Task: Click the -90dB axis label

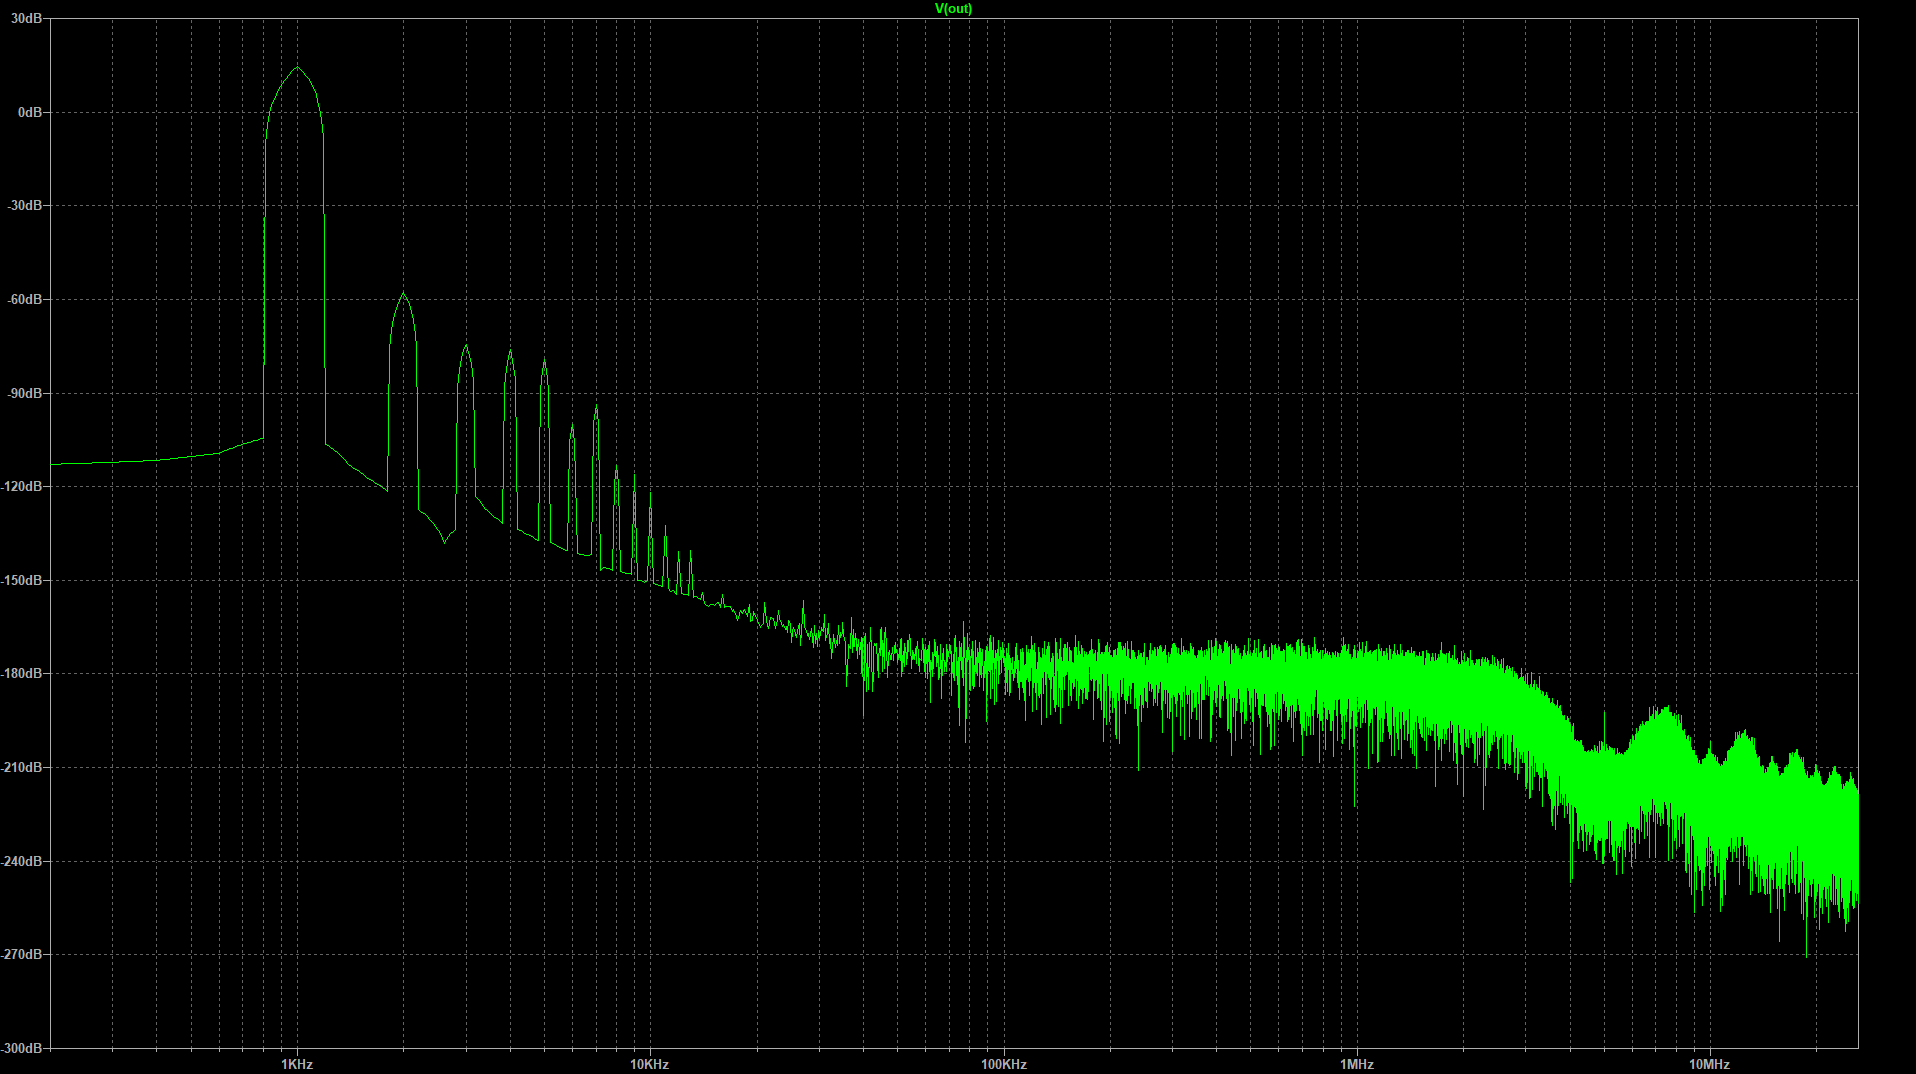Action: (x=25, y=393)
